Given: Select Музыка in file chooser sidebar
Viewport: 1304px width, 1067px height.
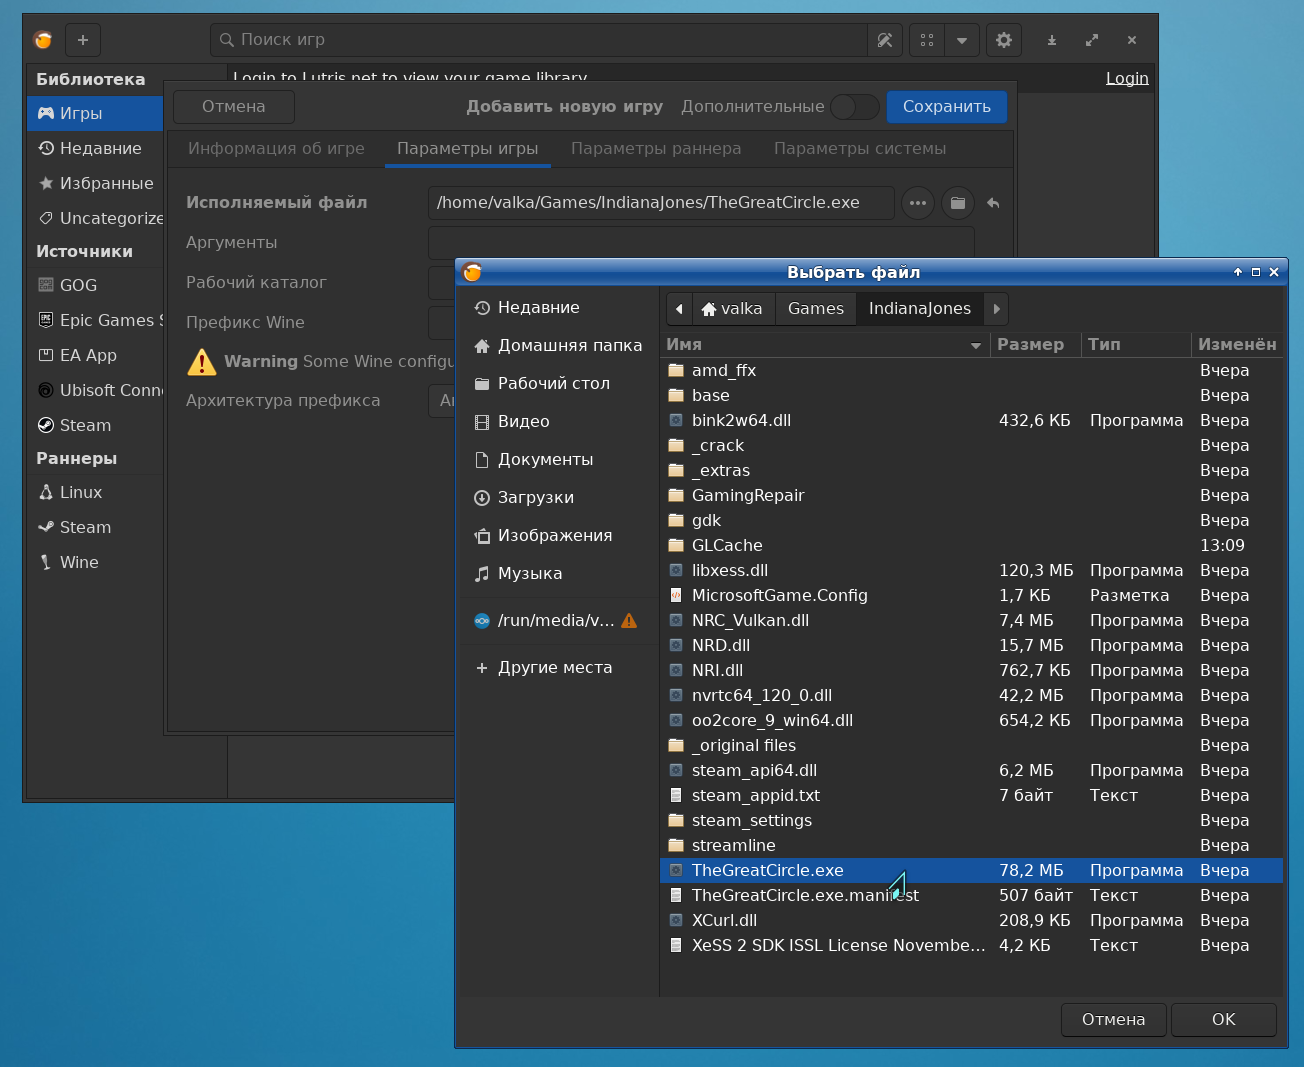Looking at the screenshot, I should 559,573.
